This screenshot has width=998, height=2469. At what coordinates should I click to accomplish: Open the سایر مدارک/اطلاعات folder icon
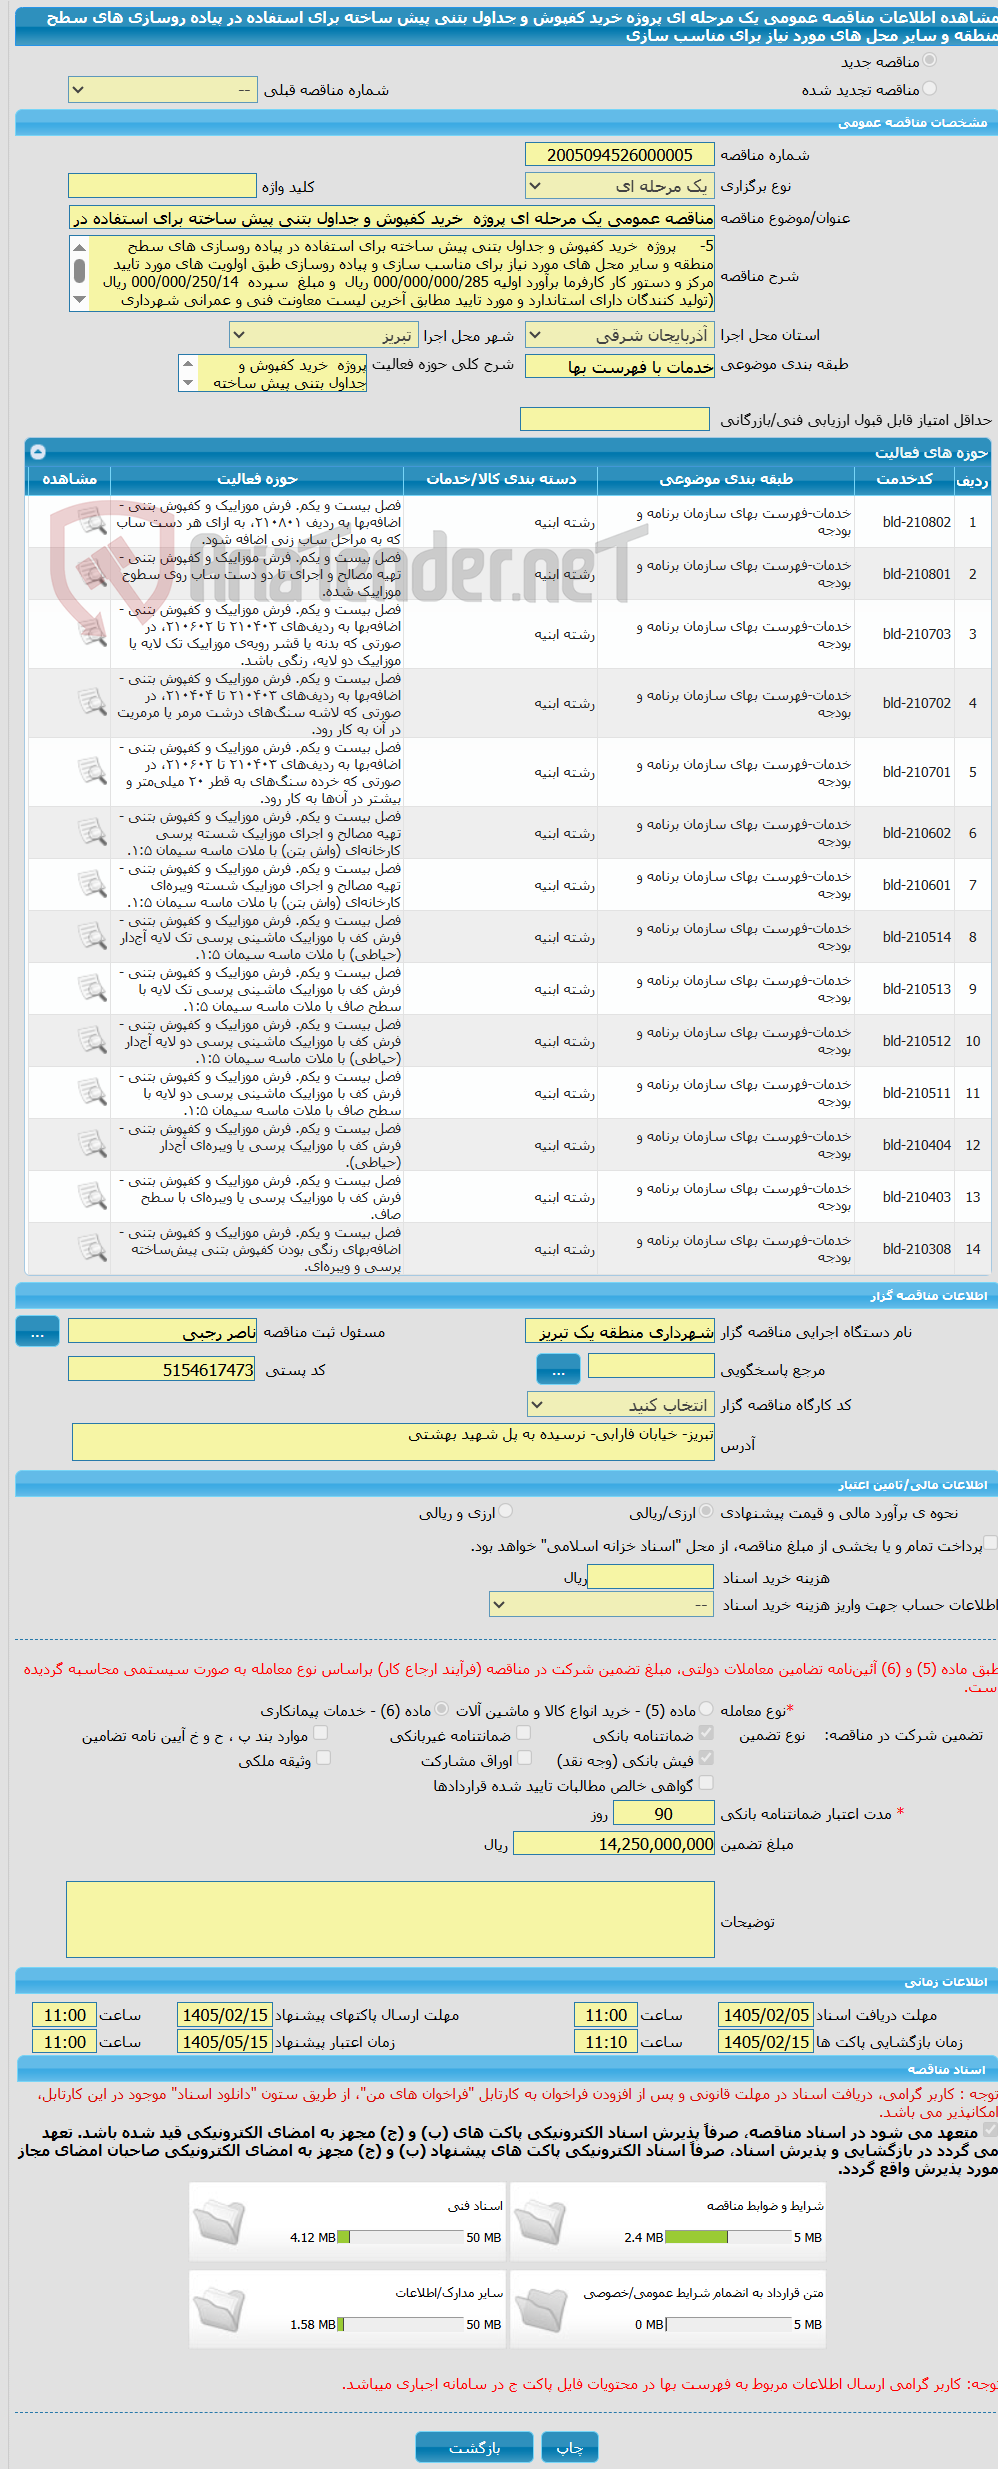219,2309
